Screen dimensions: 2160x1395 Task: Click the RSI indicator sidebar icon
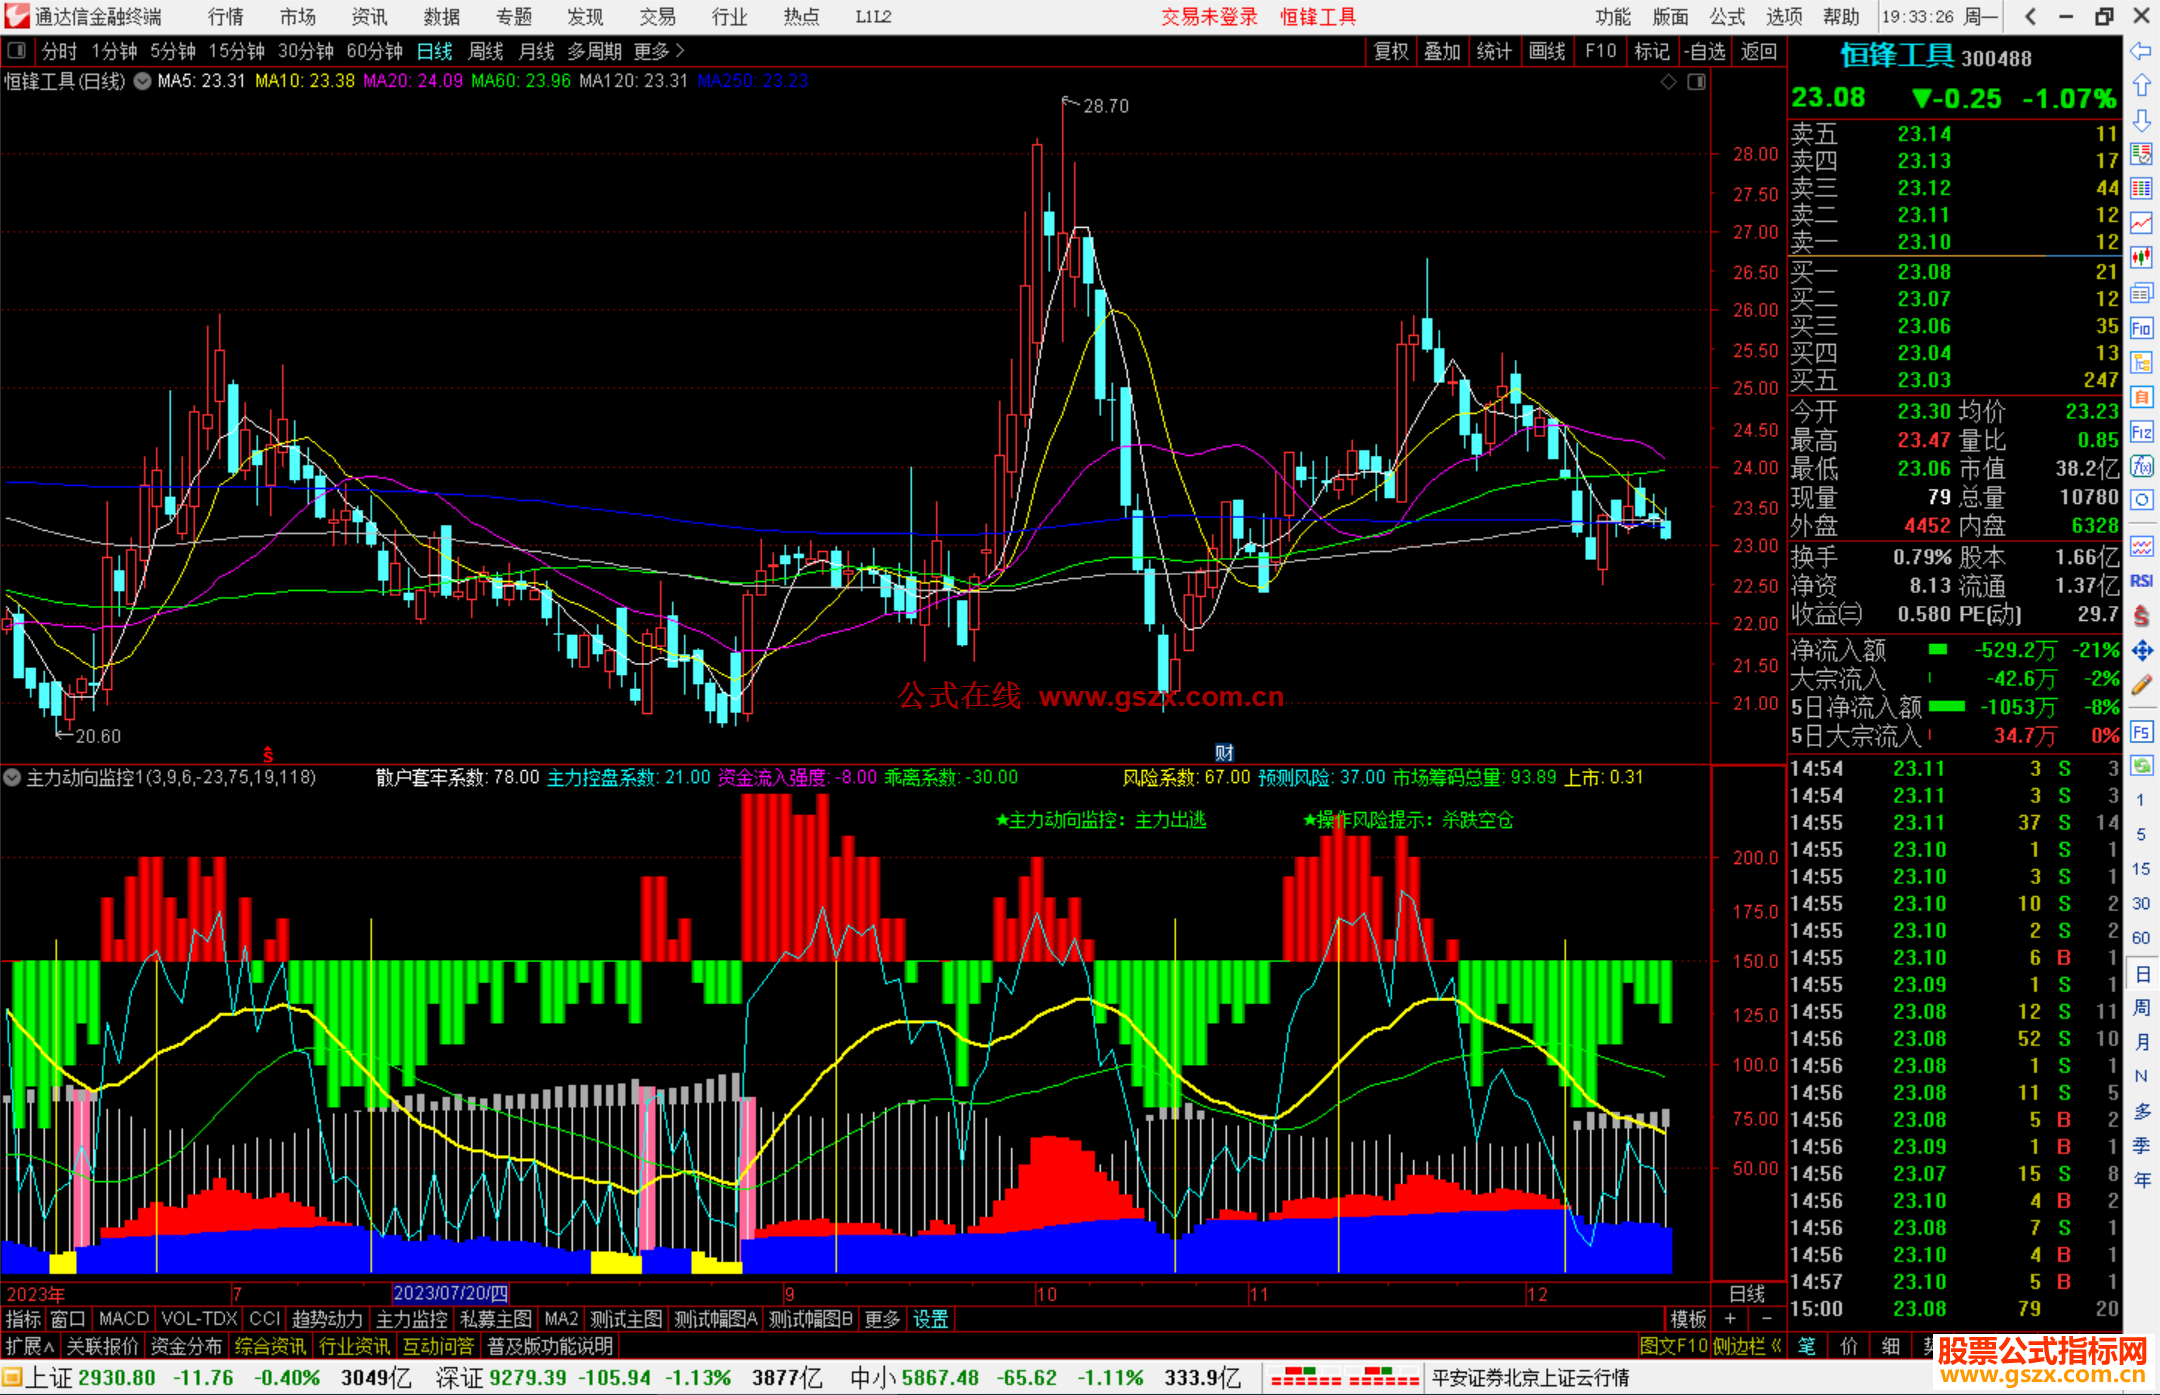click(x=2141, y=581)
